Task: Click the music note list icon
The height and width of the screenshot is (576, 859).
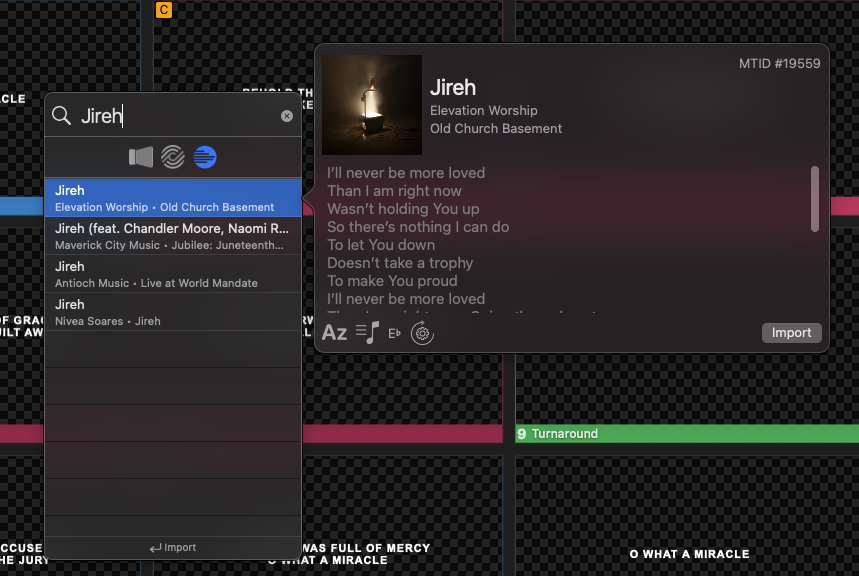Action: pos(367,333)
